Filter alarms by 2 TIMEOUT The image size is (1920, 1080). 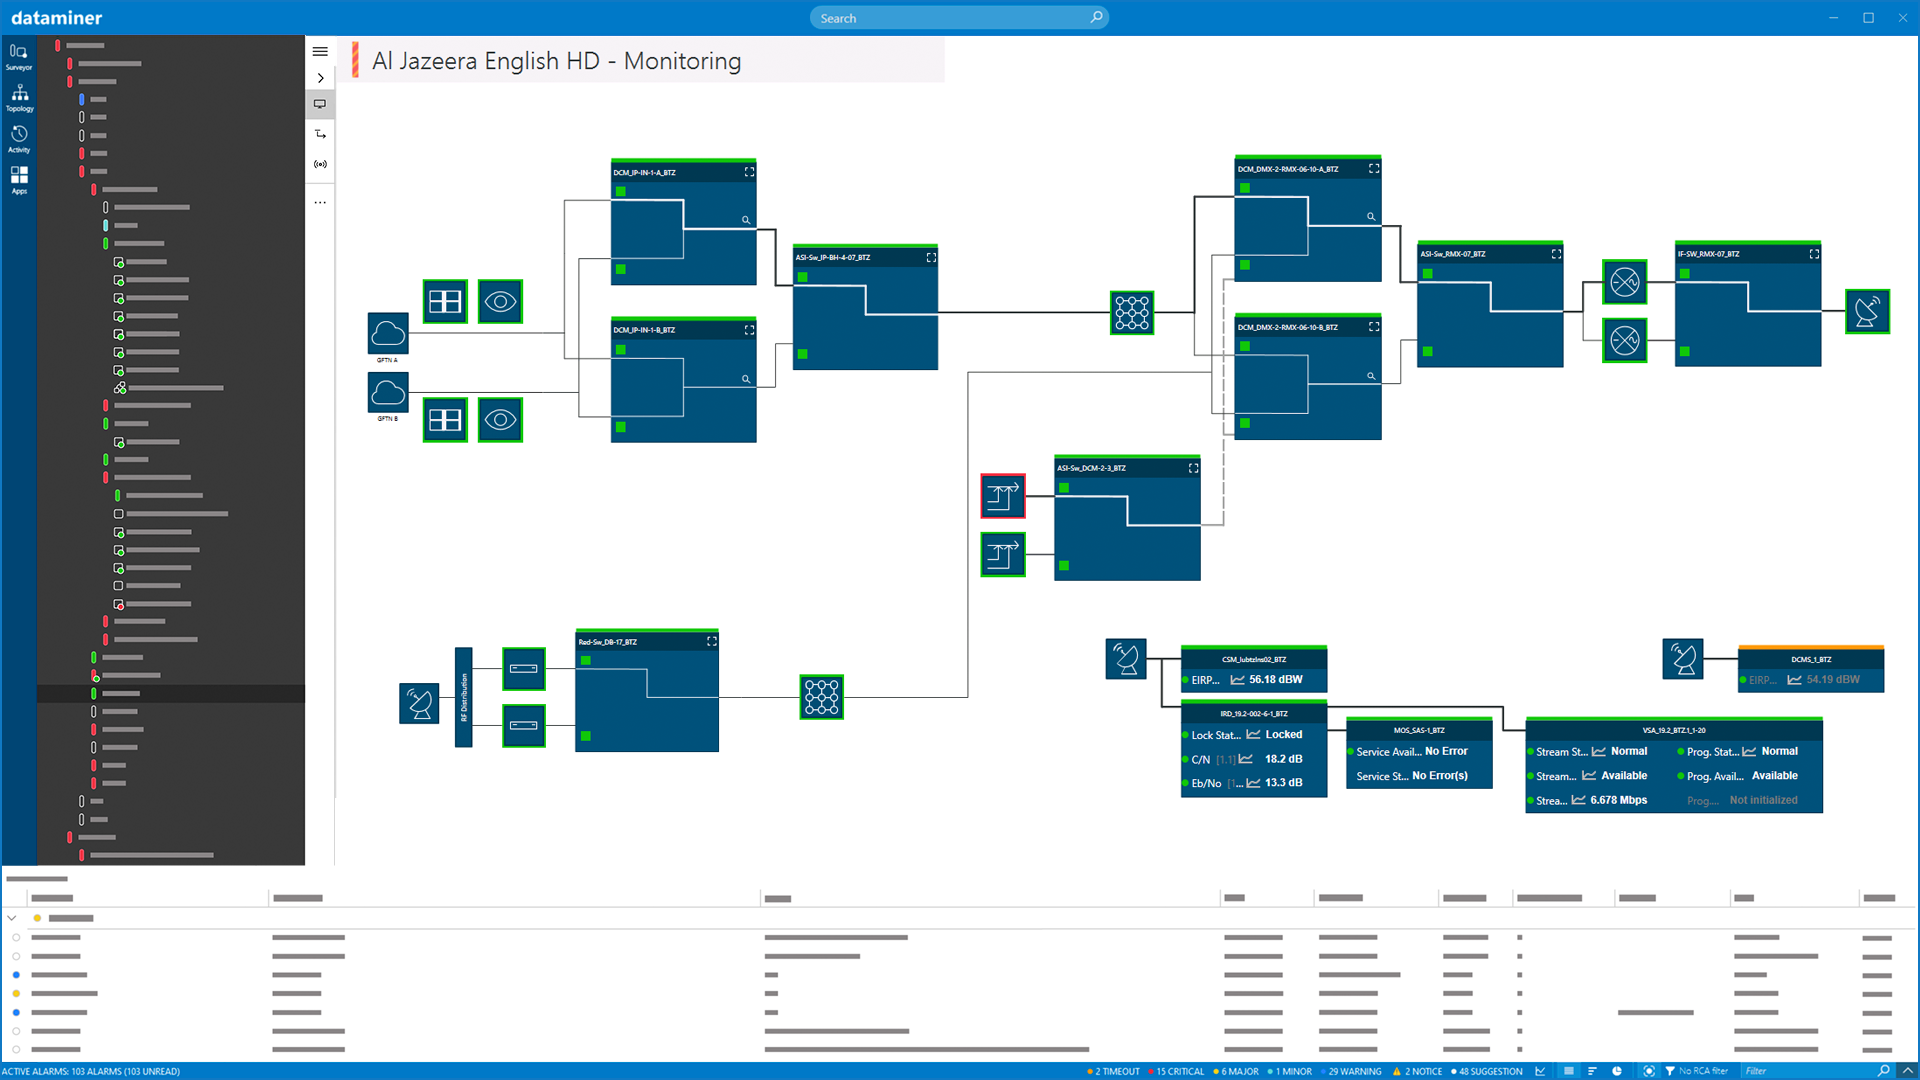click(x=1113, y=1071)
